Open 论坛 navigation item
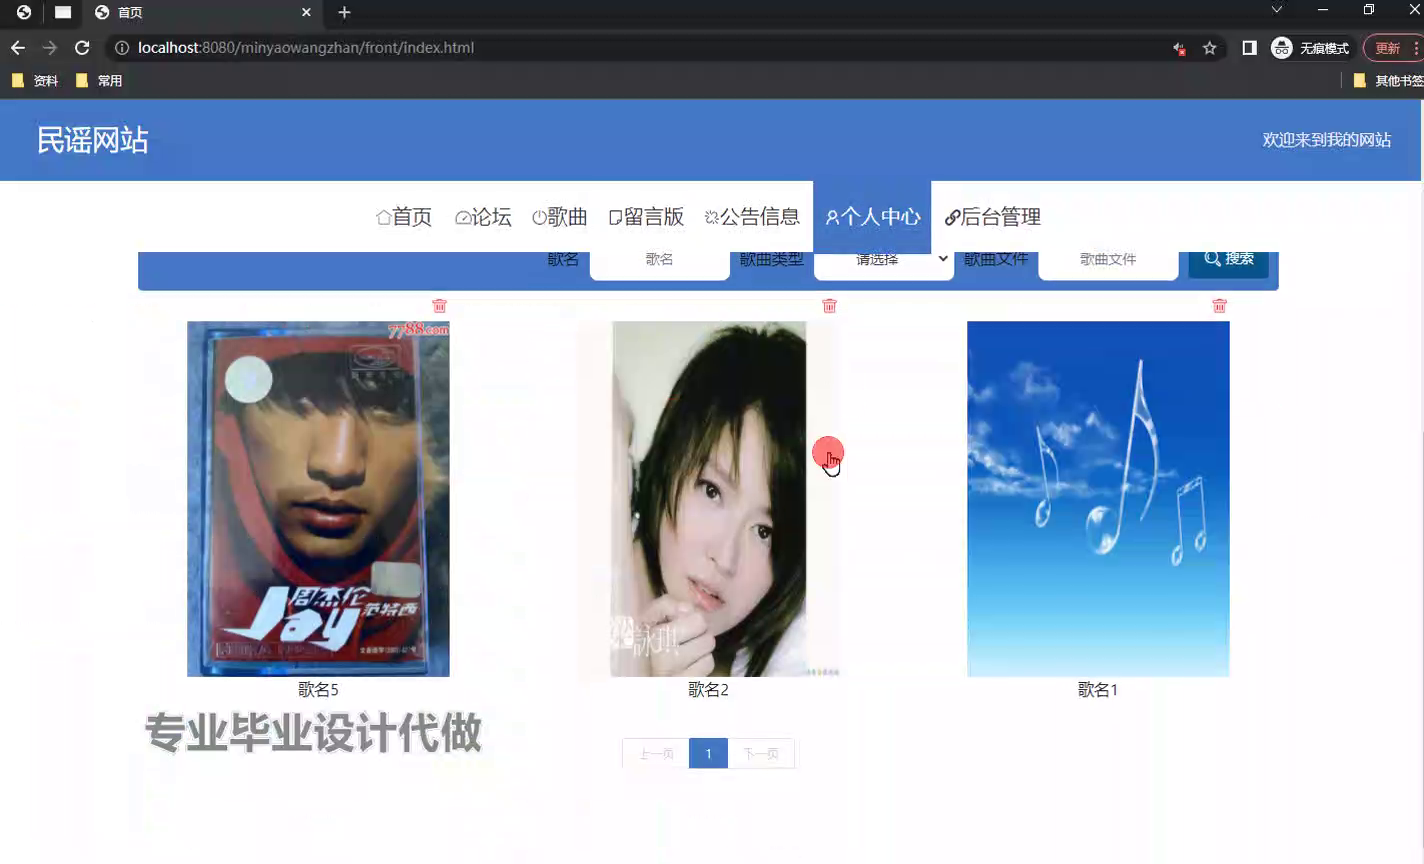This screenshot has width=1424, height=864. [483, 217]
